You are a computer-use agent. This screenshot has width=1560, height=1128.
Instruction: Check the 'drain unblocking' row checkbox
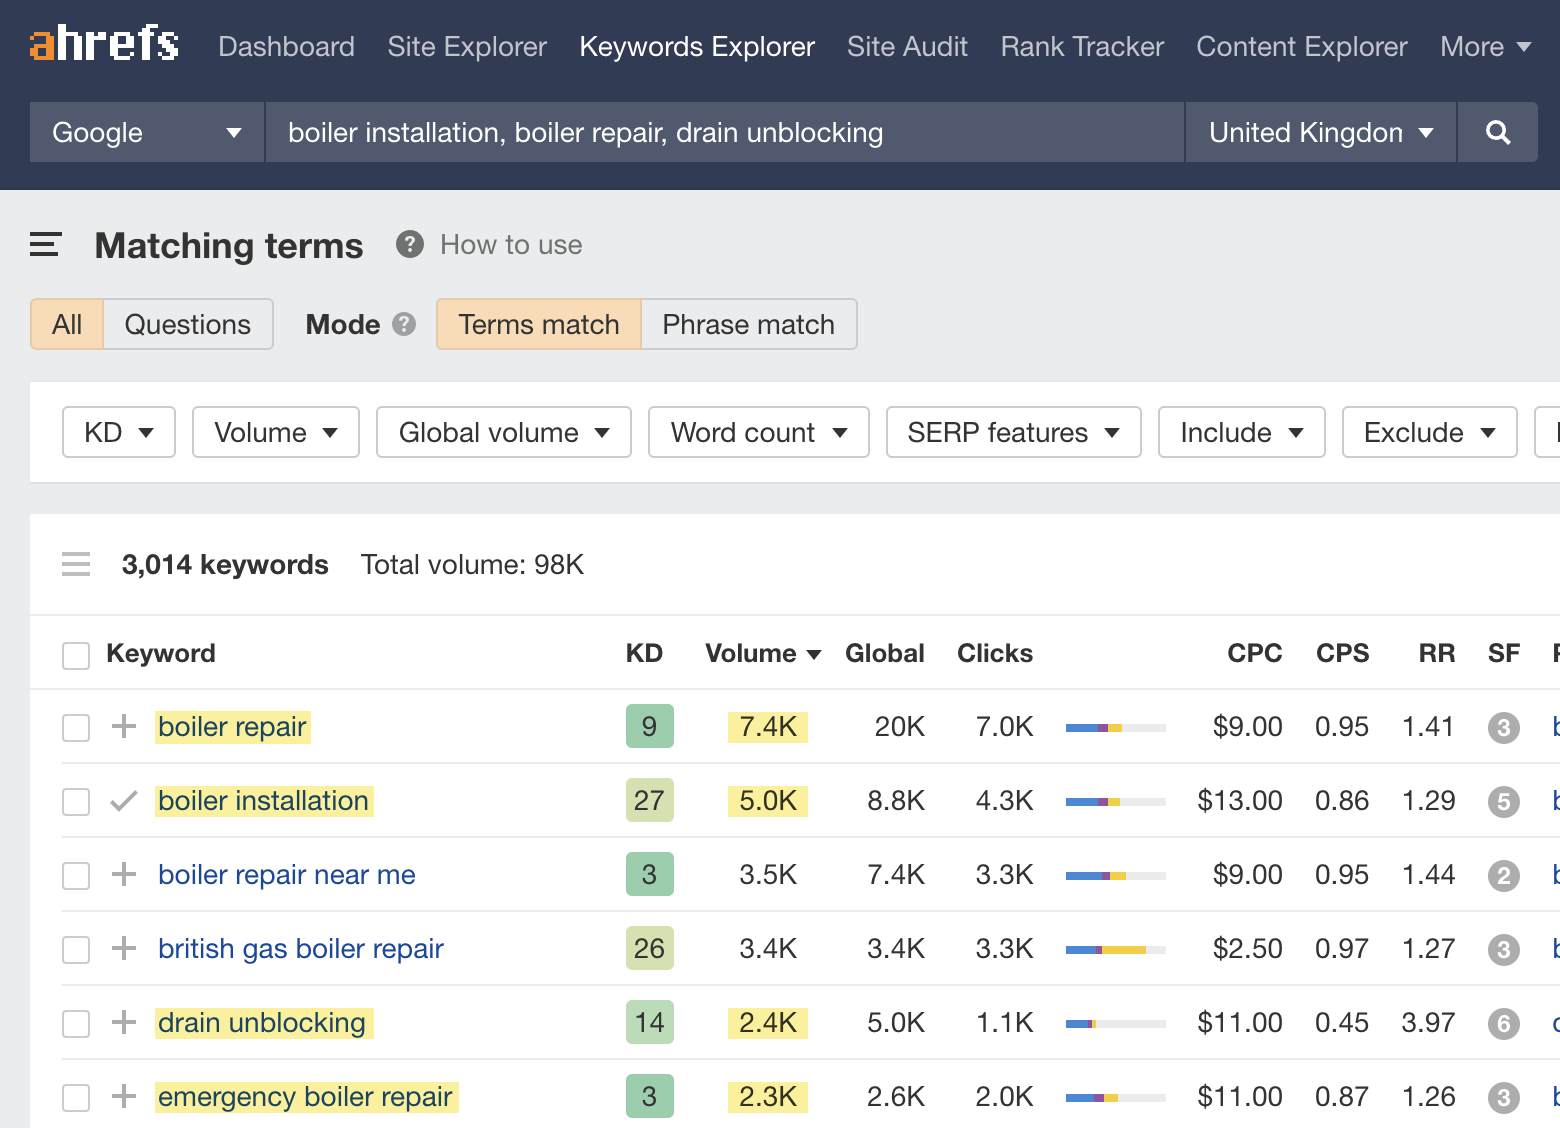pos(75,1023)
